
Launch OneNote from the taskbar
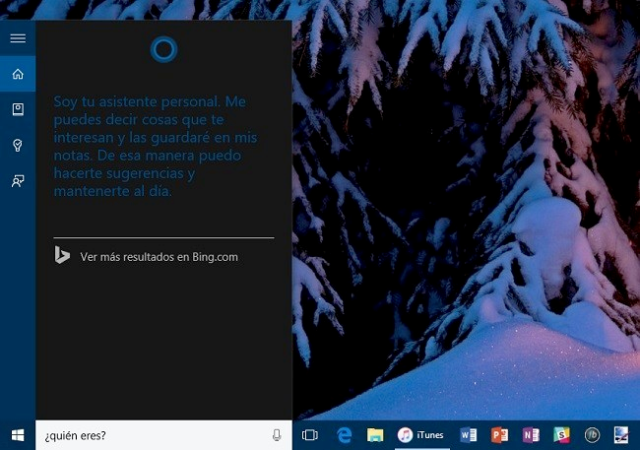[x=531, y=435]
